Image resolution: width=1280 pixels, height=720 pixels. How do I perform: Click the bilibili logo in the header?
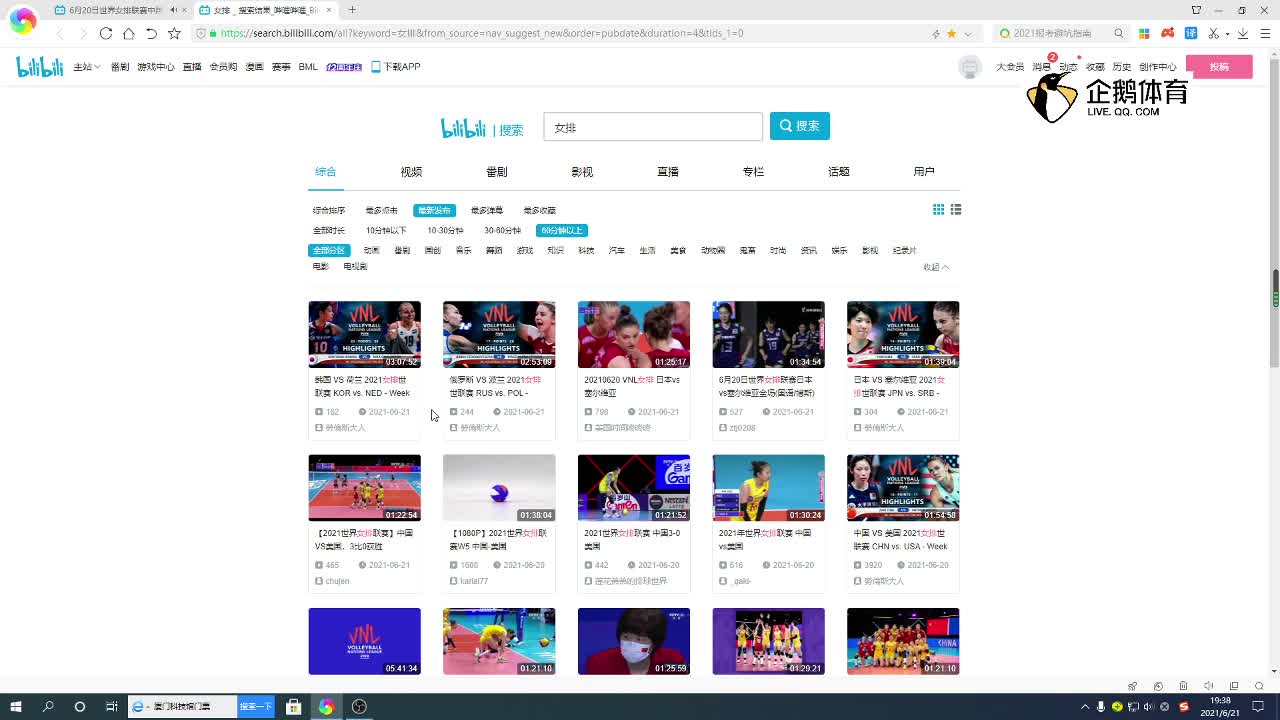click(39, 67)
